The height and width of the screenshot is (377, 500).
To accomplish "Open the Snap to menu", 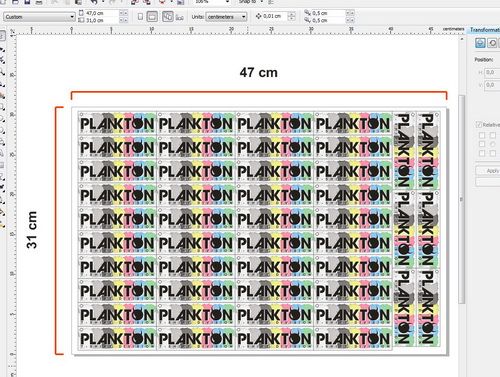I will coord(250,2).
